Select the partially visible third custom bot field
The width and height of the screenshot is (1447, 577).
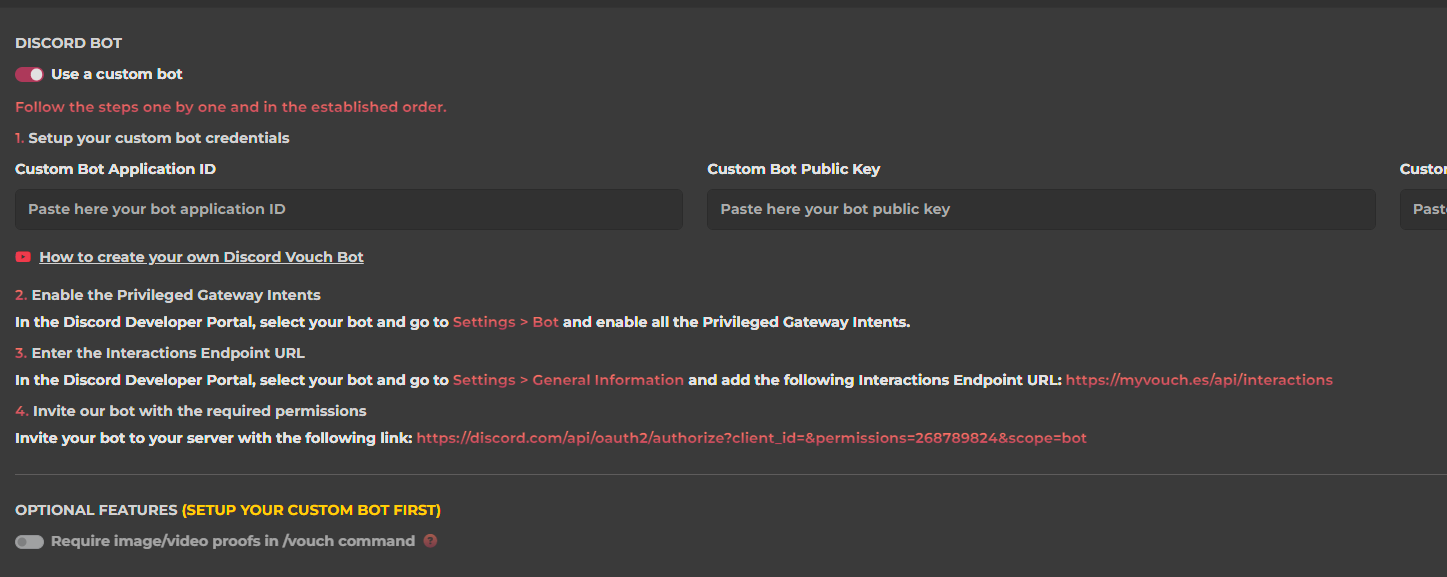point(1424,209)
